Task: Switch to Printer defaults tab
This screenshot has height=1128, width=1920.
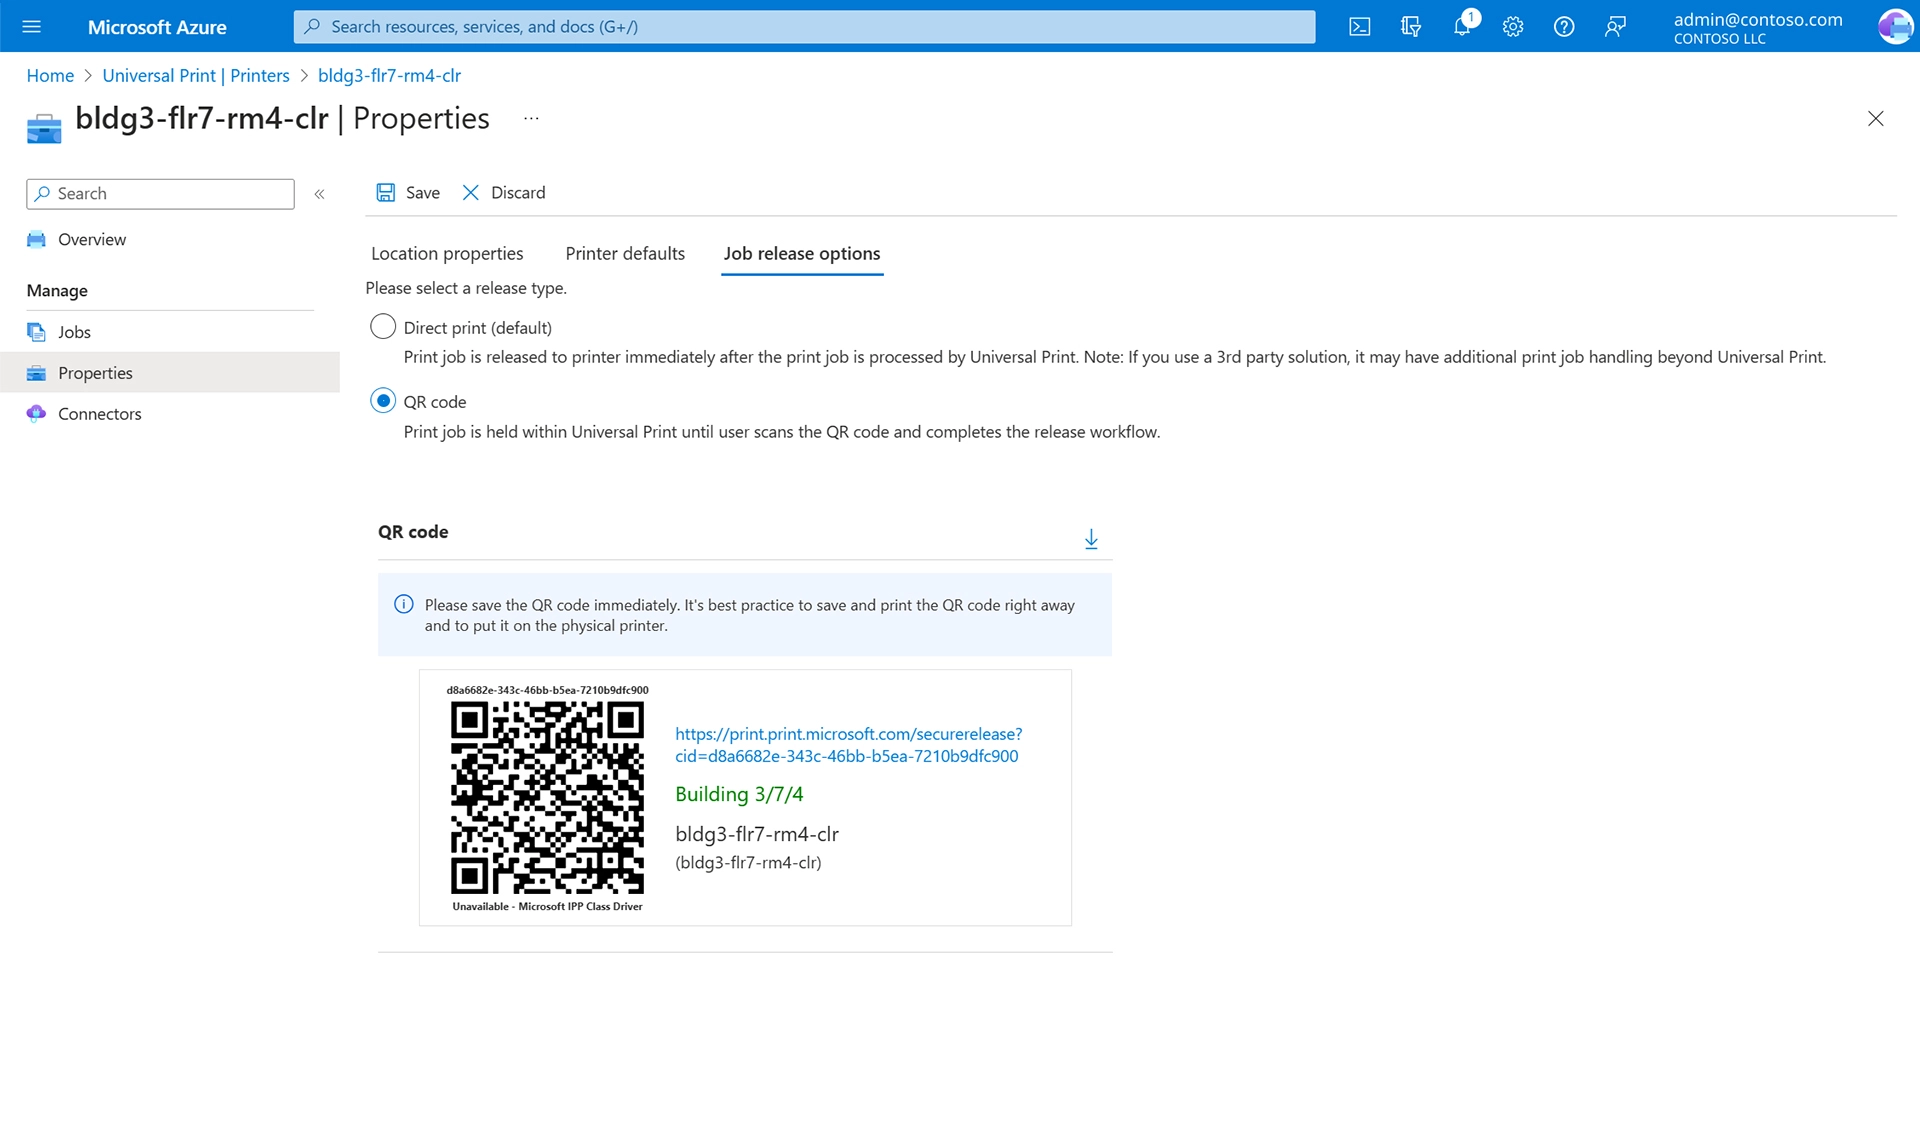Action: coord(625,254)
